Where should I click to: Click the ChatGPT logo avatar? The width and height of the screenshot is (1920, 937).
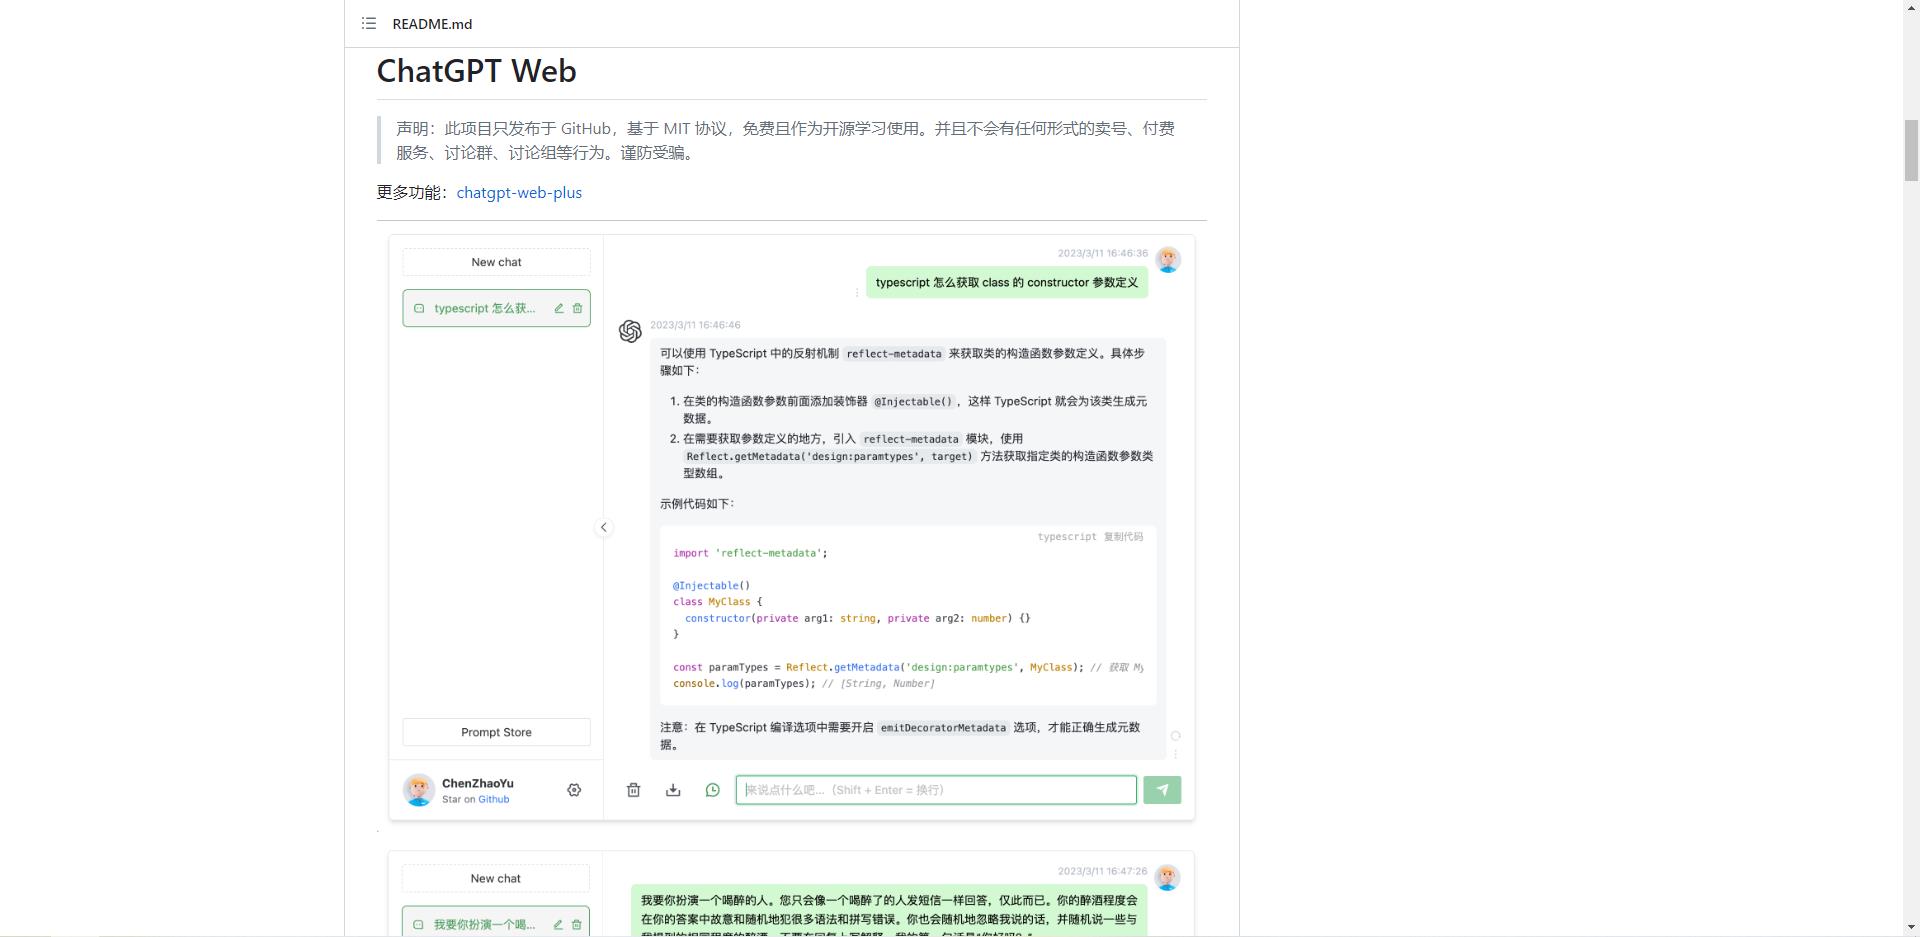point(630,331)
